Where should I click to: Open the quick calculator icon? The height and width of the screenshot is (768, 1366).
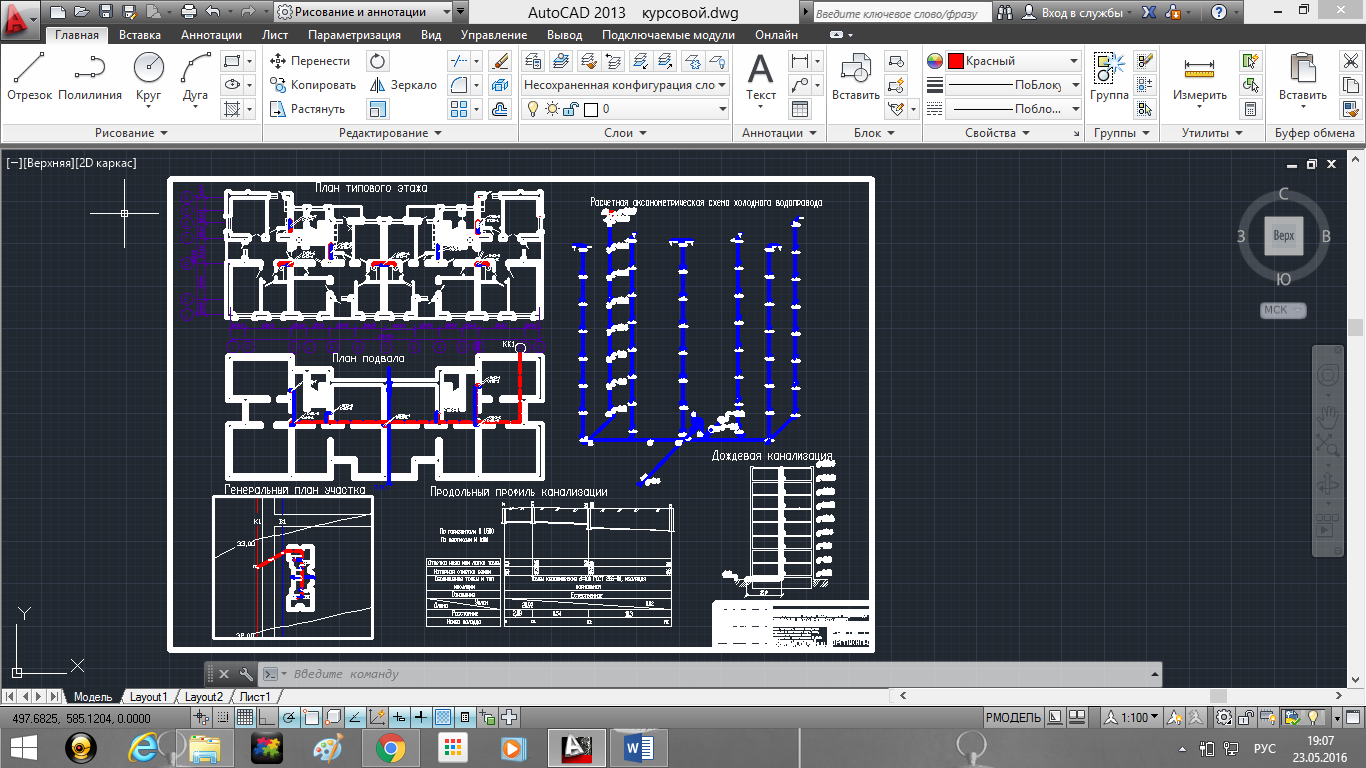(x=1250, y=109)
